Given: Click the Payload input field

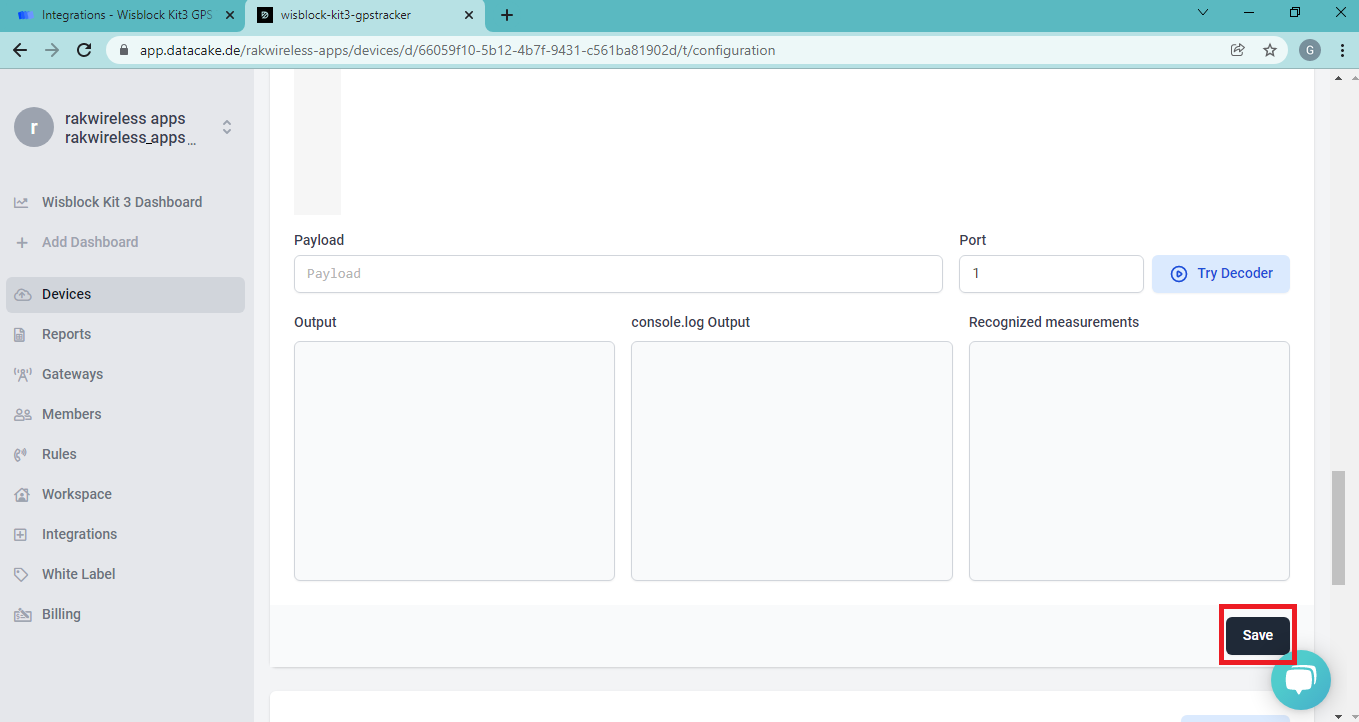Looking at the screenshot, I should pyautogui.click(x=618, y=274).
